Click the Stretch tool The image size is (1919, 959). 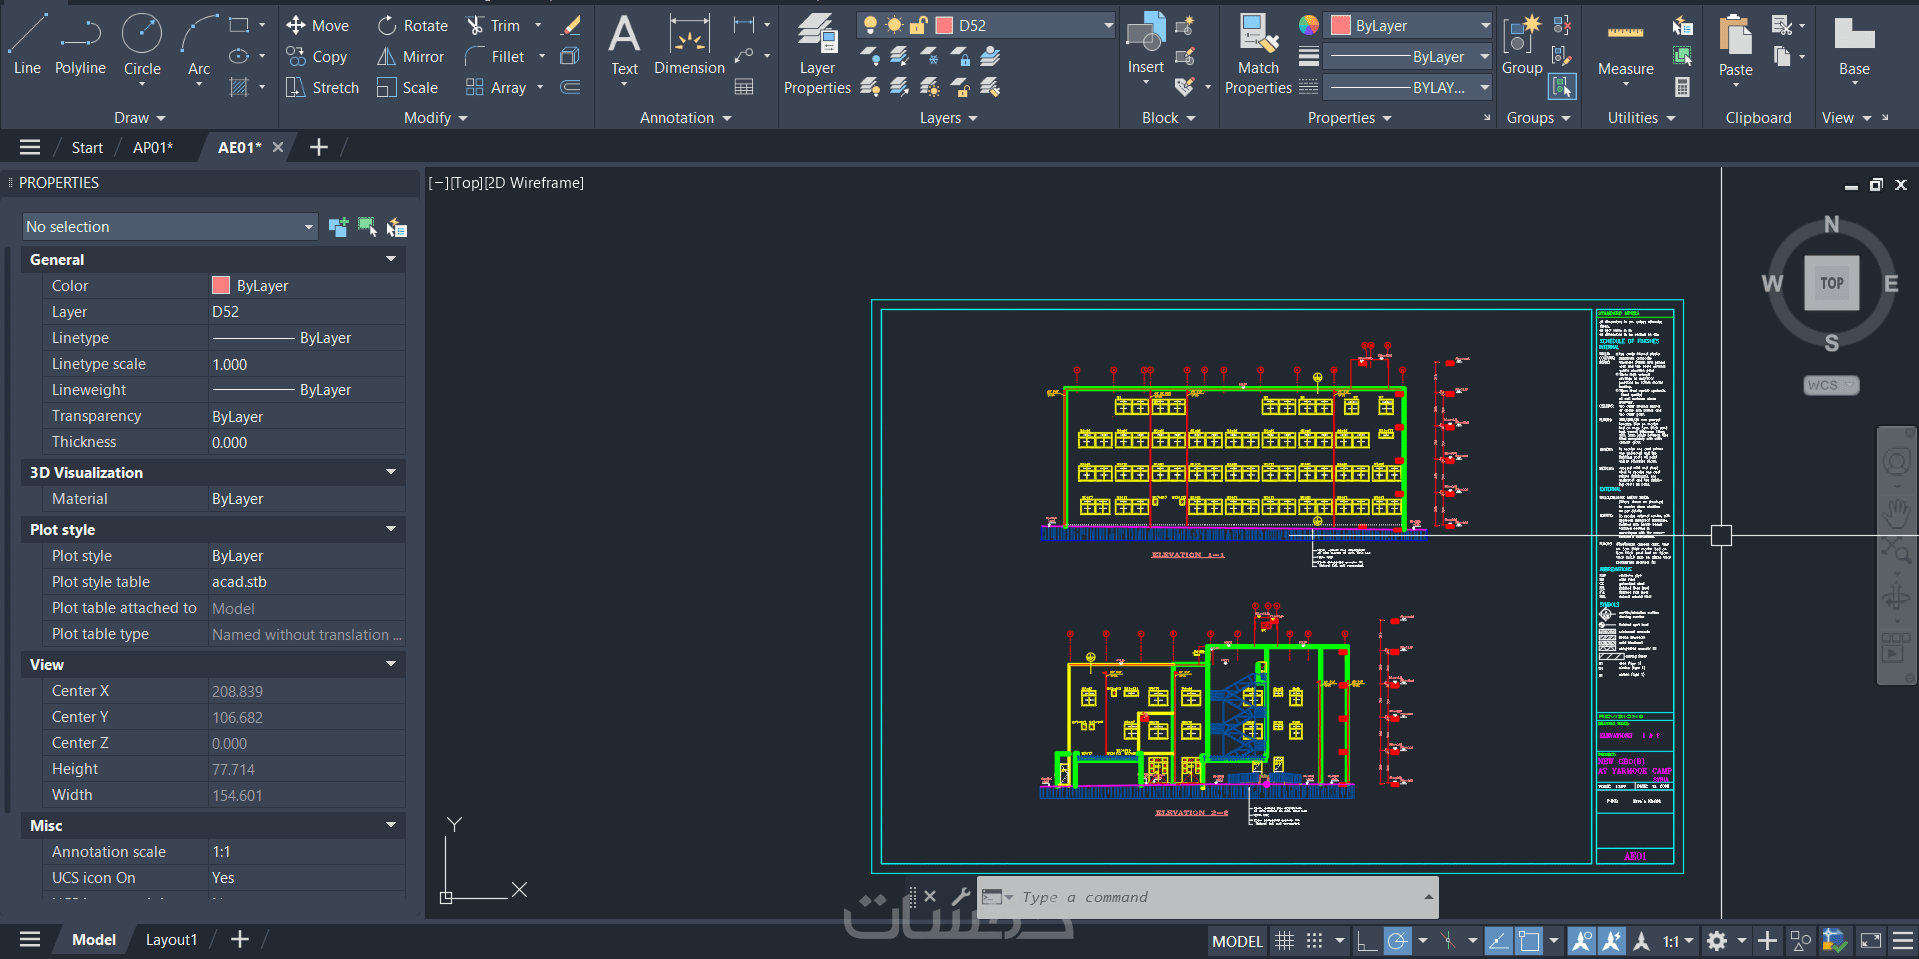(x=323, y=88)
